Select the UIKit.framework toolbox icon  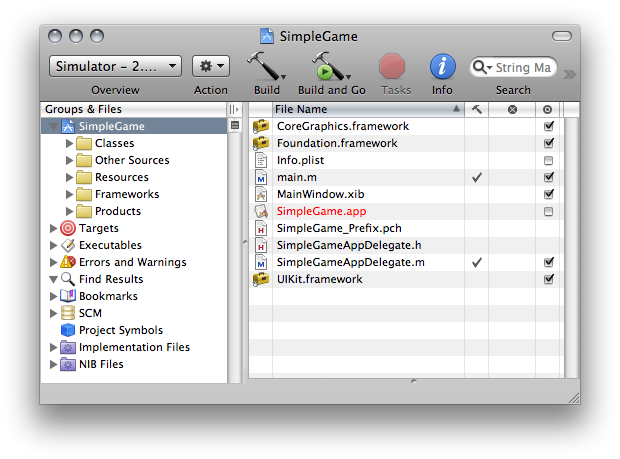point(261,279)
